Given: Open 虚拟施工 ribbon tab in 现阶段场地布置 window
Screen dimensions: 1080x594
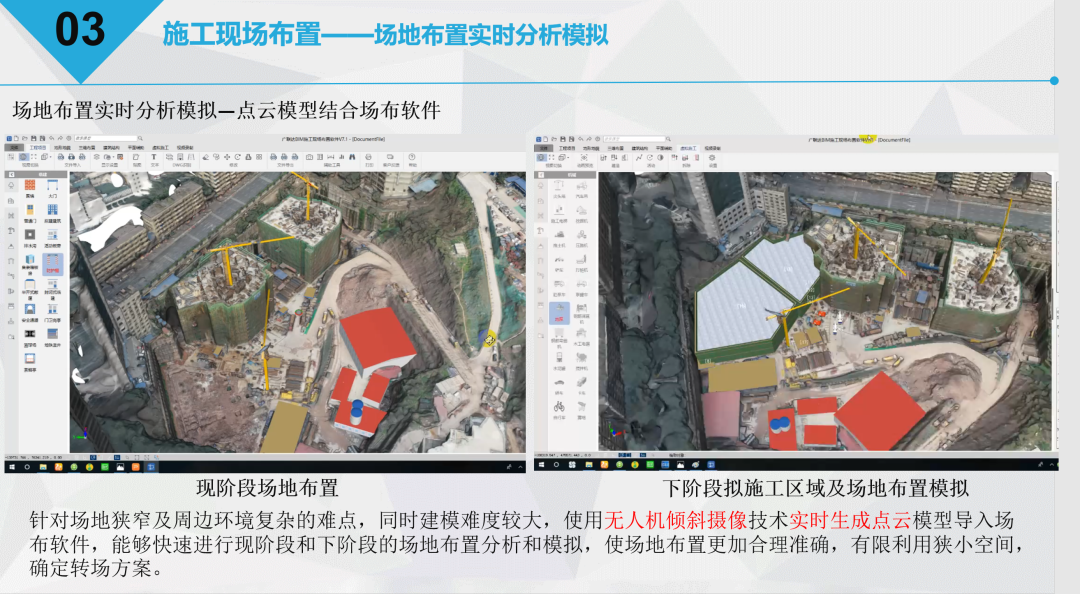Looking at the screenshot, I should (160, 147).
